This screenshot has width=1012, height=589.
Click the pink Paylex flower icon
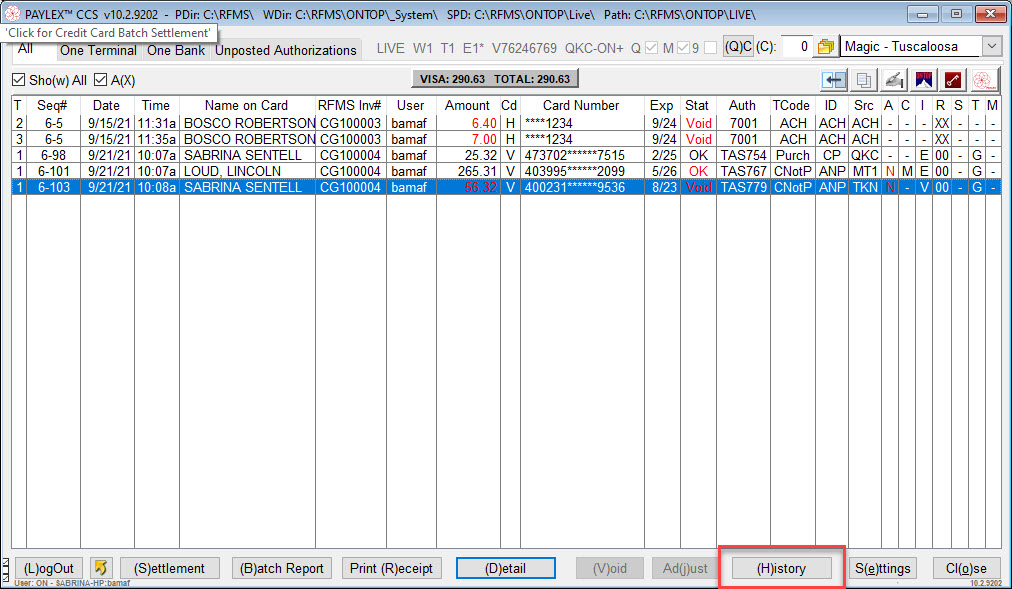pos(983,80)
